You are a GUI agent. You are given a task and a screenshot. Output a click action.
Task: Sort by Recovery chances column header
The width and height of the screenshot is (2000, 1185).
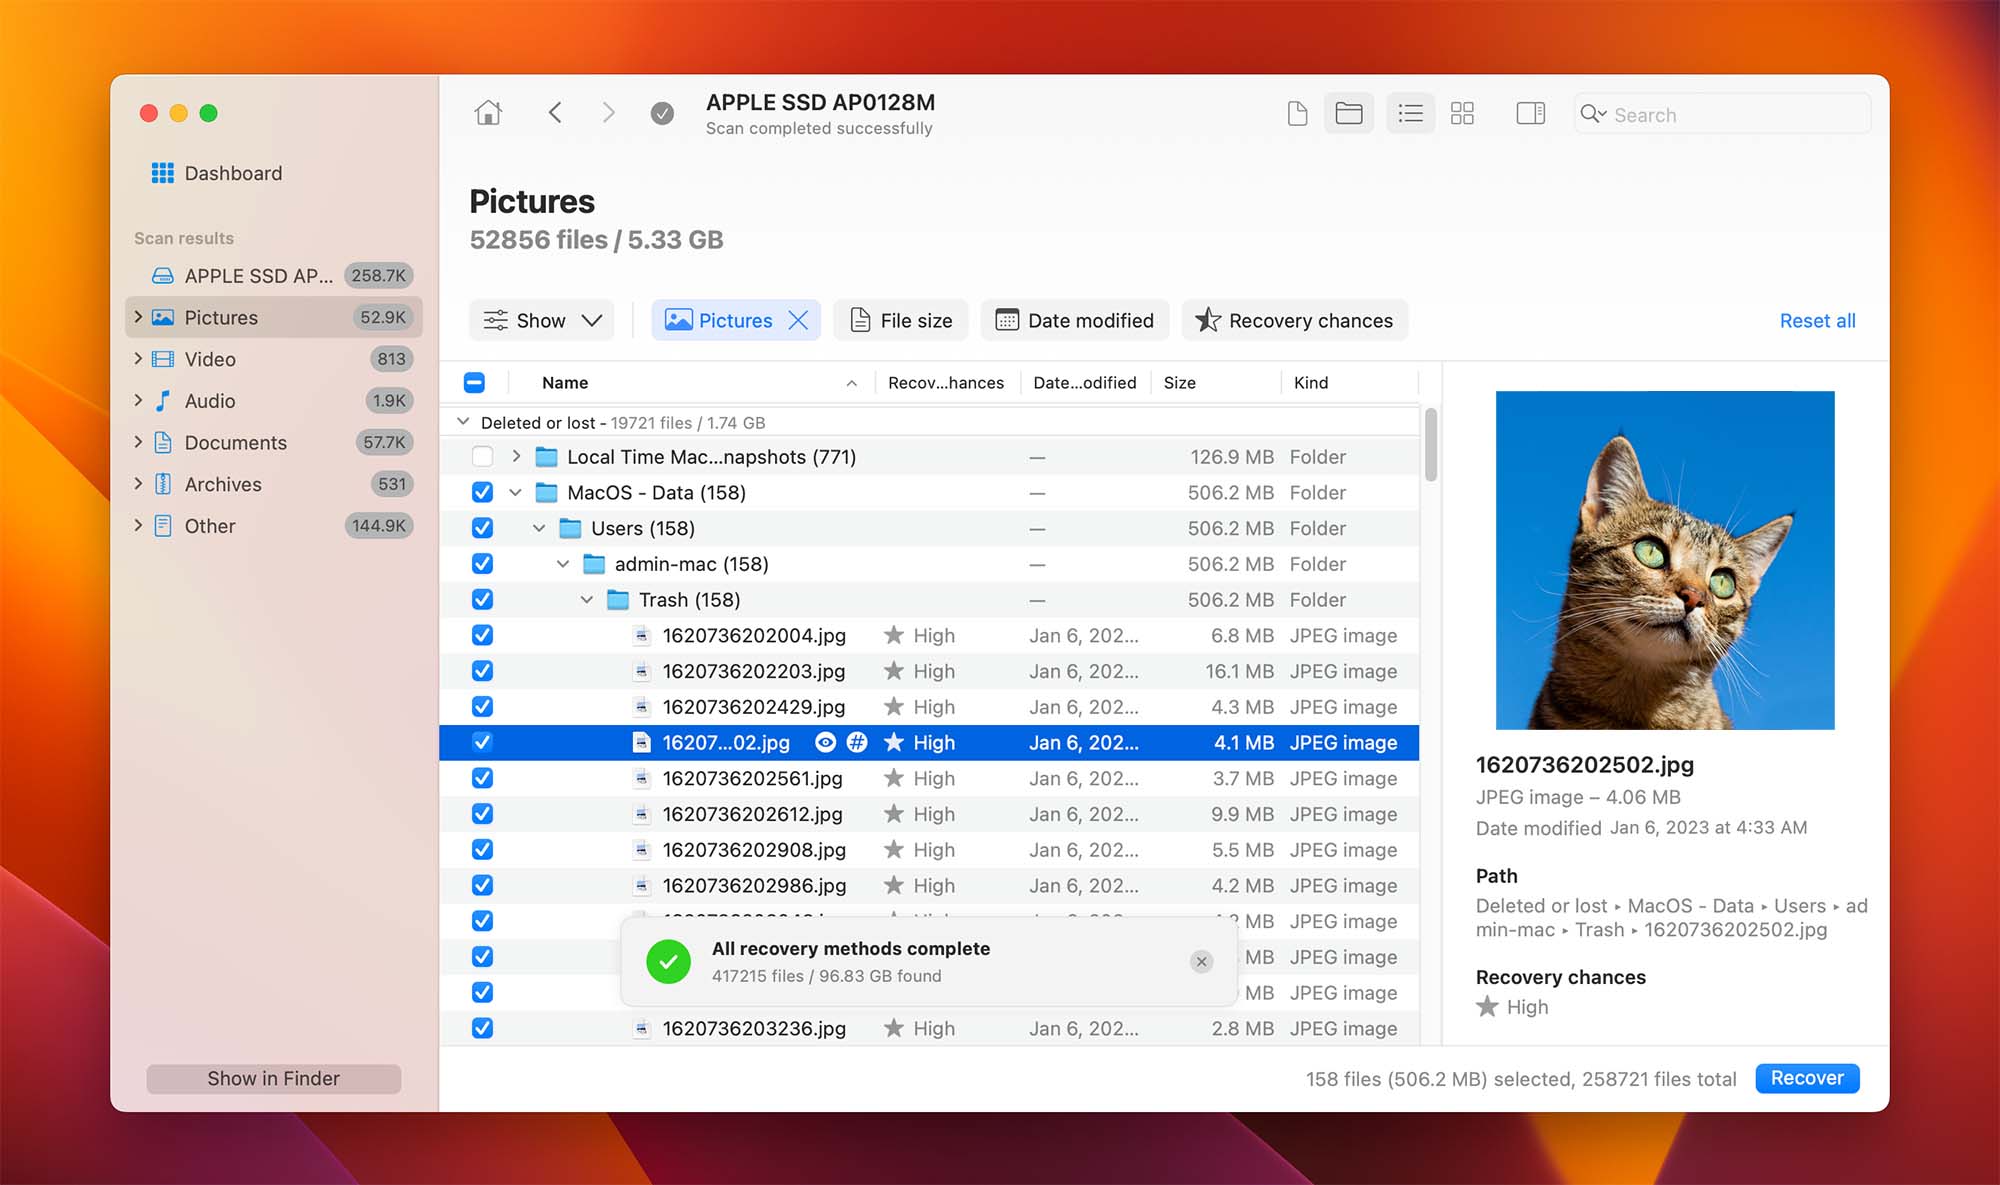coord(946,383)
